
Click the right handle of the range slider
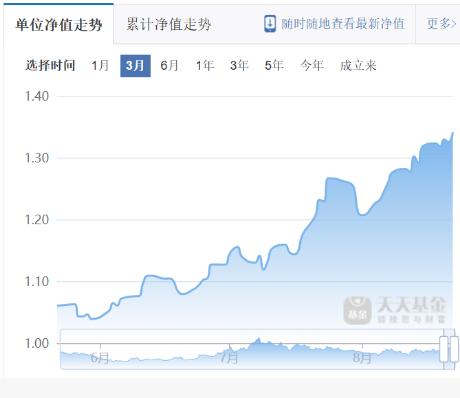pos(454,349)
